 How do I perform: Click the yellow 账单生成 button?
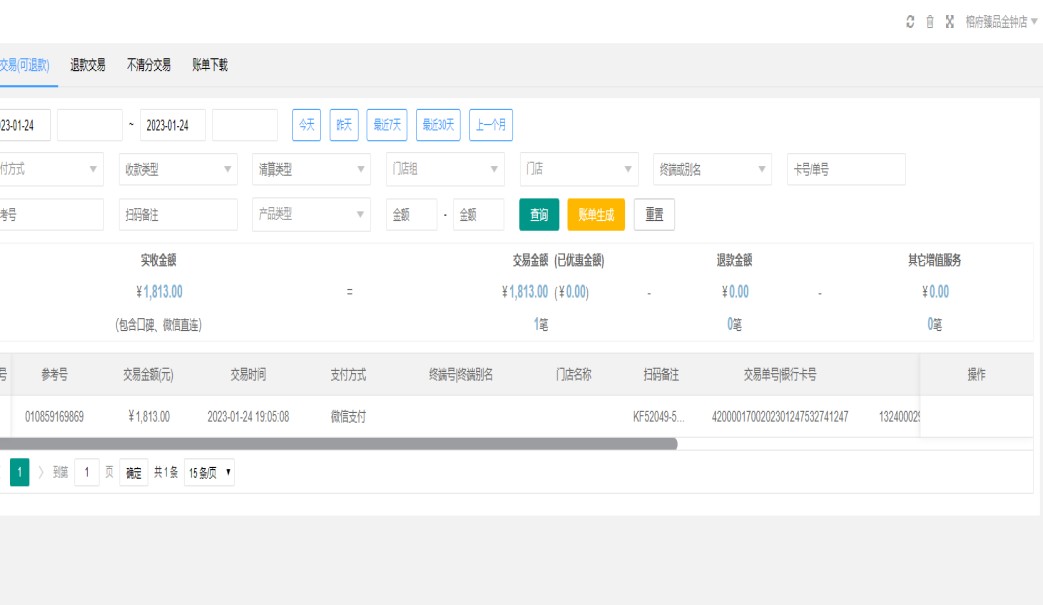coord(596,215)
